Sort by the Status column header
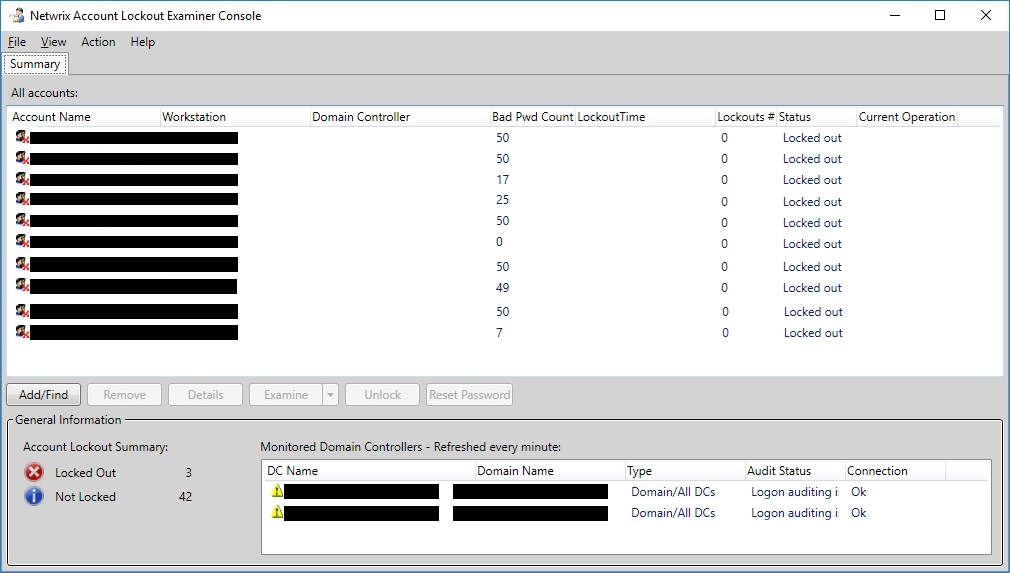1010x573 pixels. (x=817, y=117)
